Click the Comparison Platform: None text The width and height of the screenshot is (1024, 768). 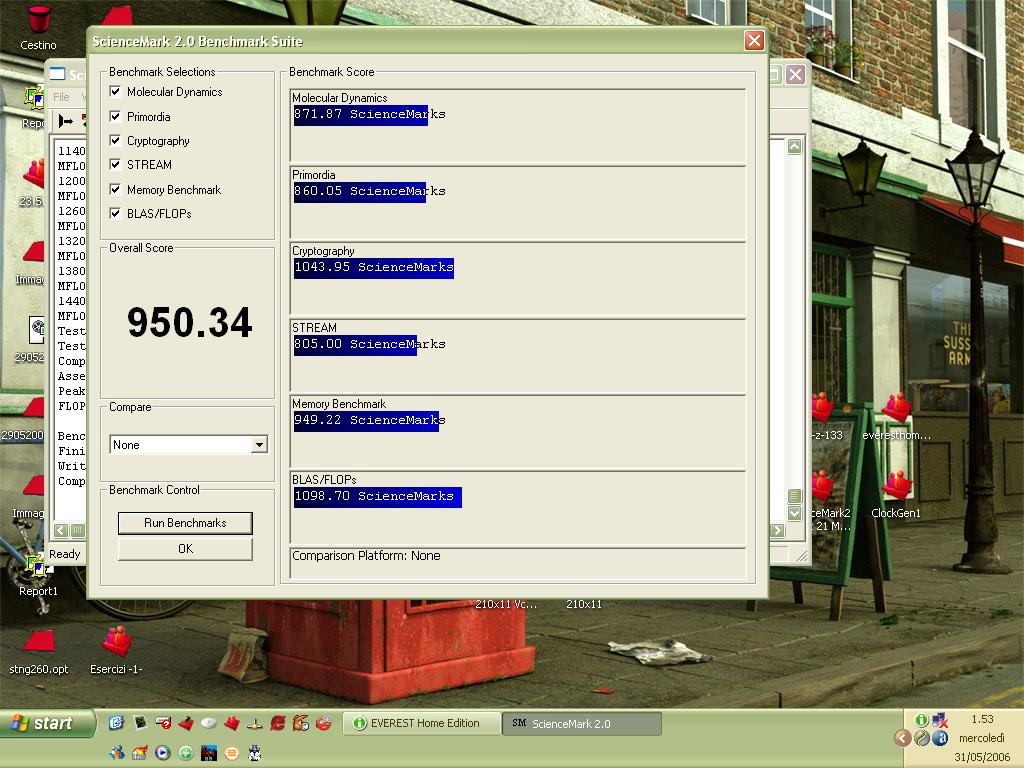tap(366, 556)
